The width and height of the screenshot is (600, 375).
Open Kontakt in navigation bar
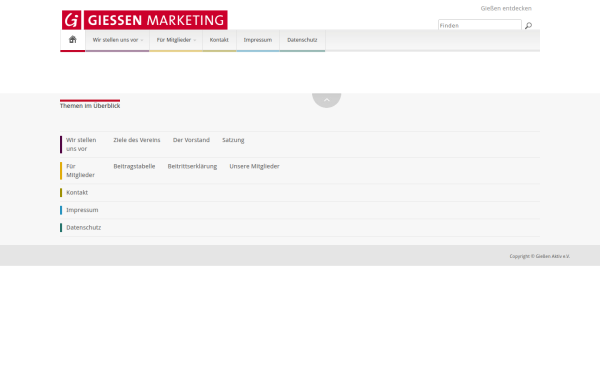coord(219,40)
